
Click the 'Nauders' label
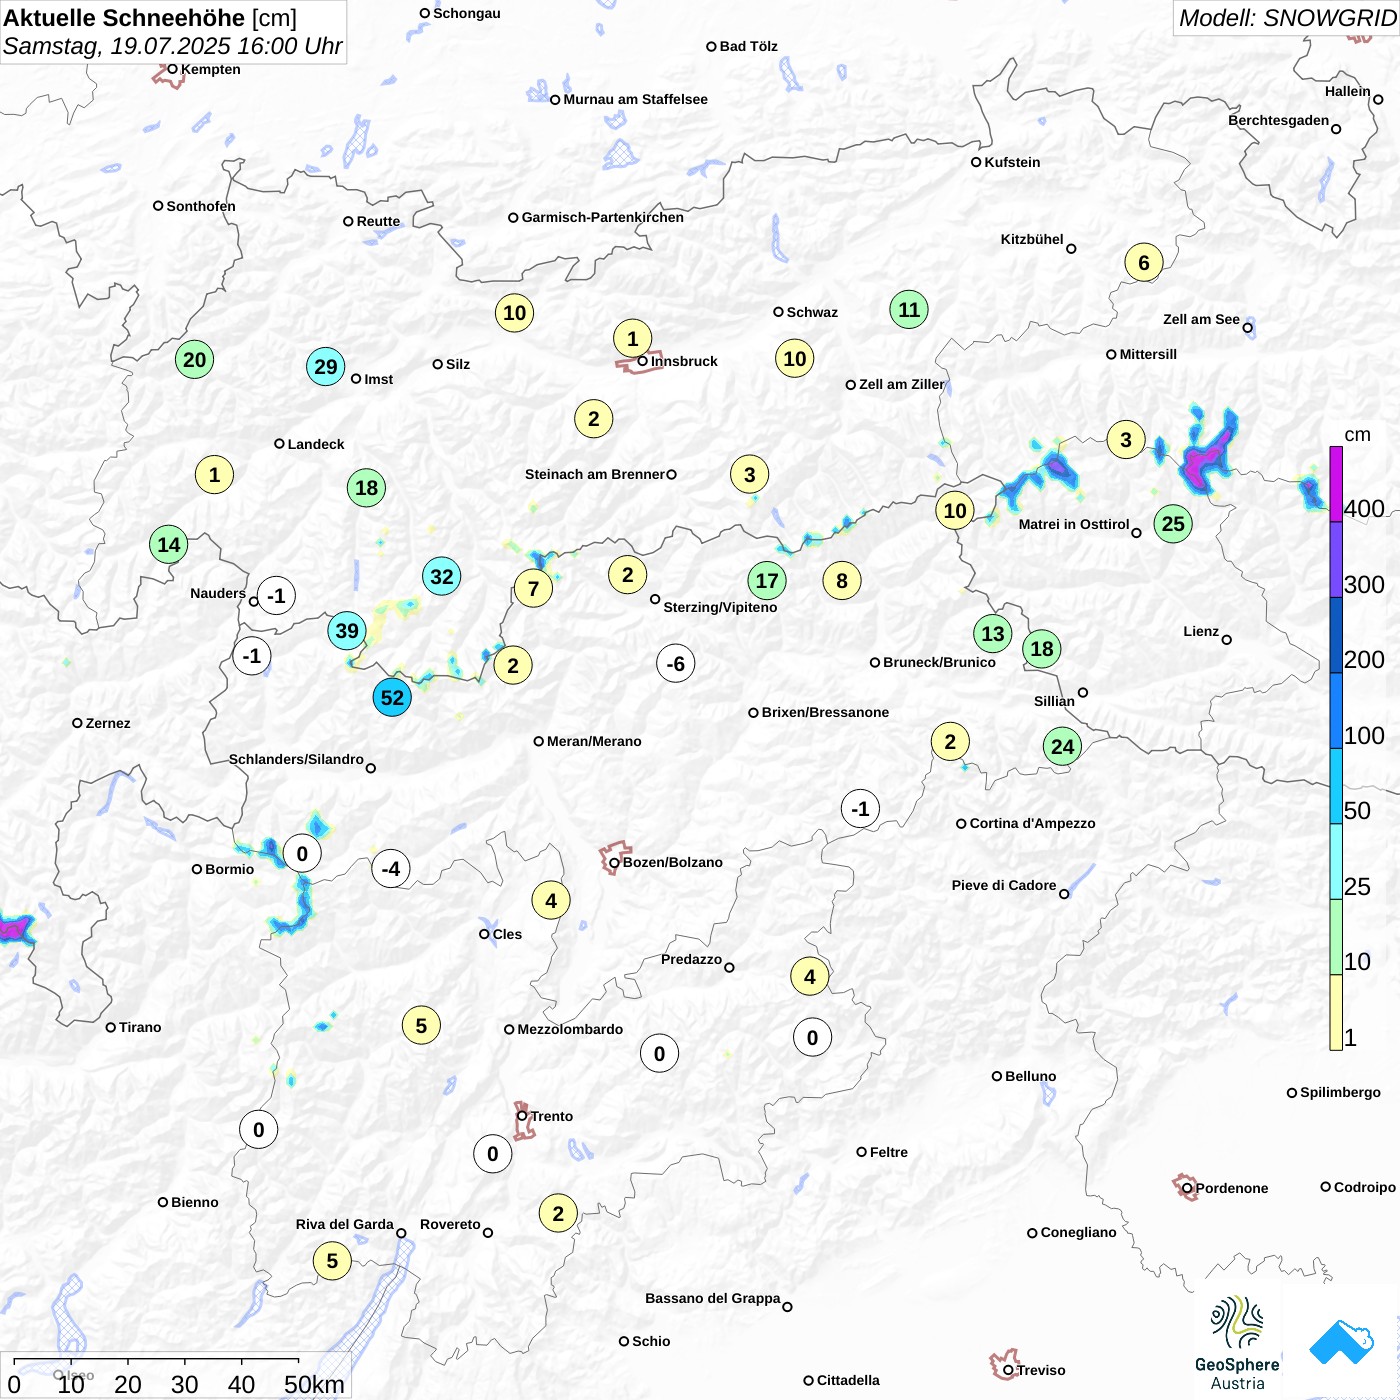[218, 593]
